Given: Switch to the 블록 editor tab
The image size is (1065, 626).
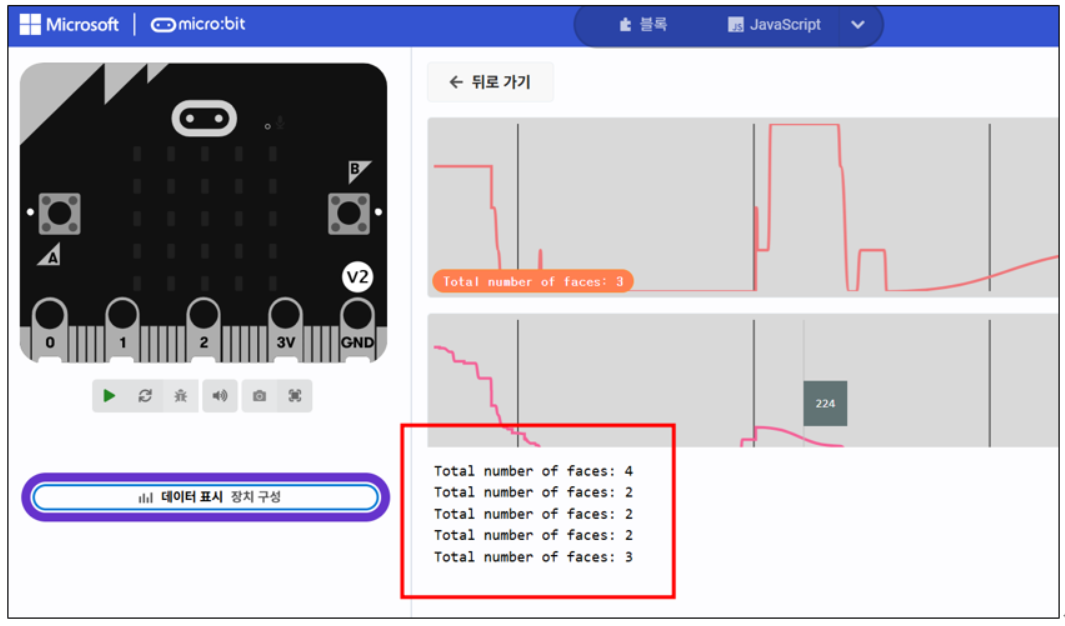Looking at the screenshot, I should pos(643,25).
